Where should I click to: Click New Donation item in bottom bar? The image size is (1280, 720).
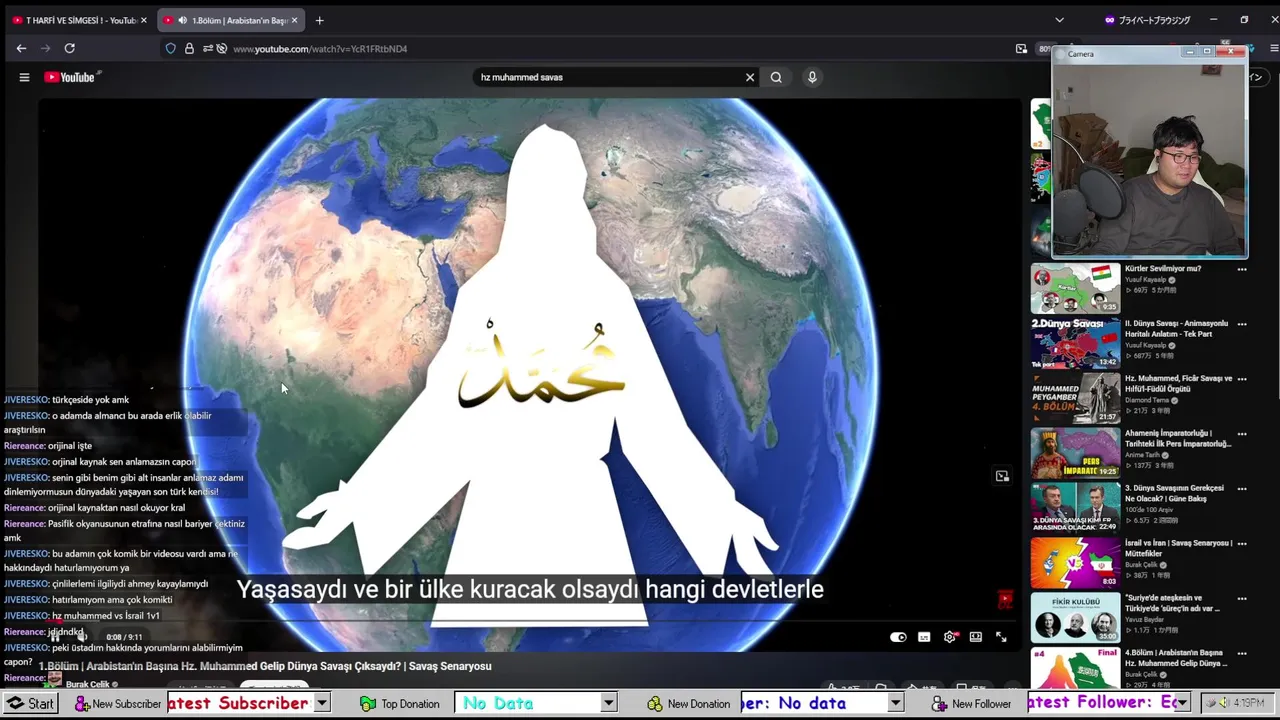point(688,704)
